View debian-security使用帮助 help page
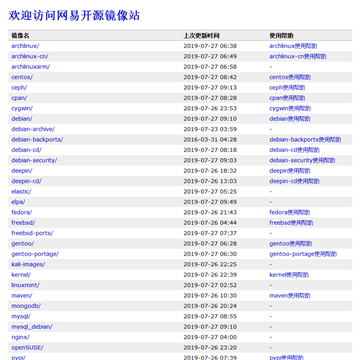 pos(302,160)
